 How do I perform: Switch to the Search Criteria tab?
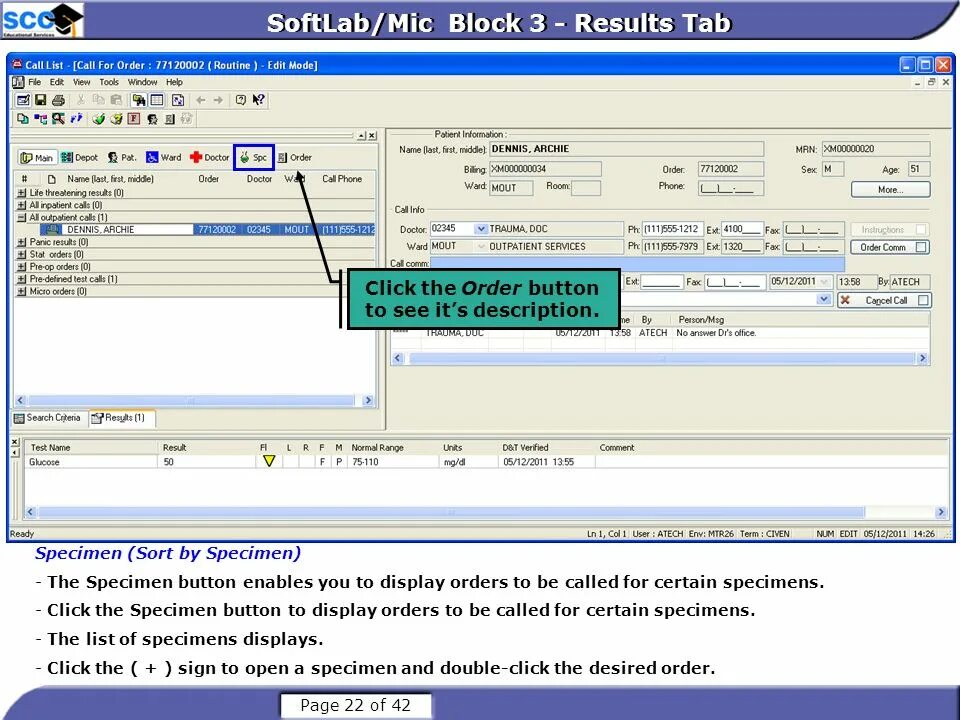pyautogui.click(x=48, y=418)
